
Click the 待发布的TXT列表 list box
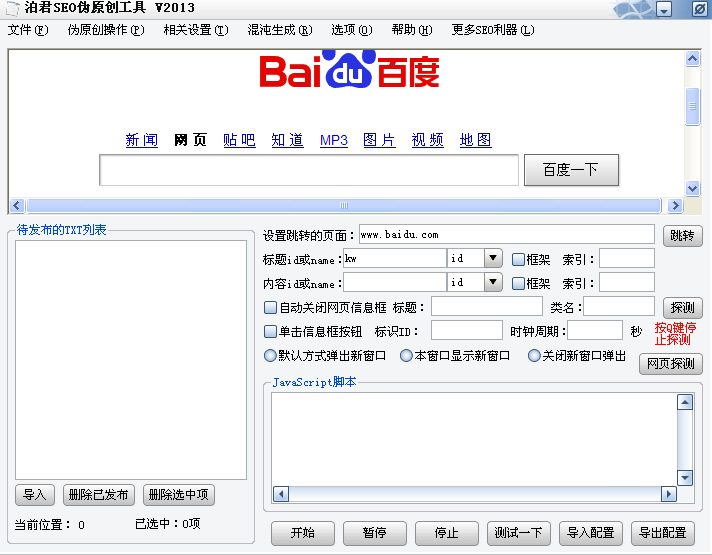pyautogui.click(x=131, y=360)
